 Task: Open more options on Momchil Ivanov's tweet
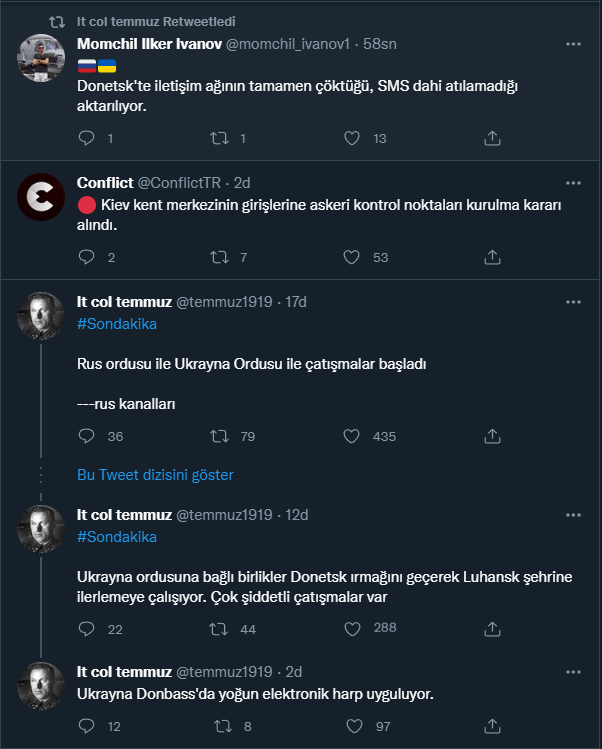pyautogui.click(x=573, y=44)
